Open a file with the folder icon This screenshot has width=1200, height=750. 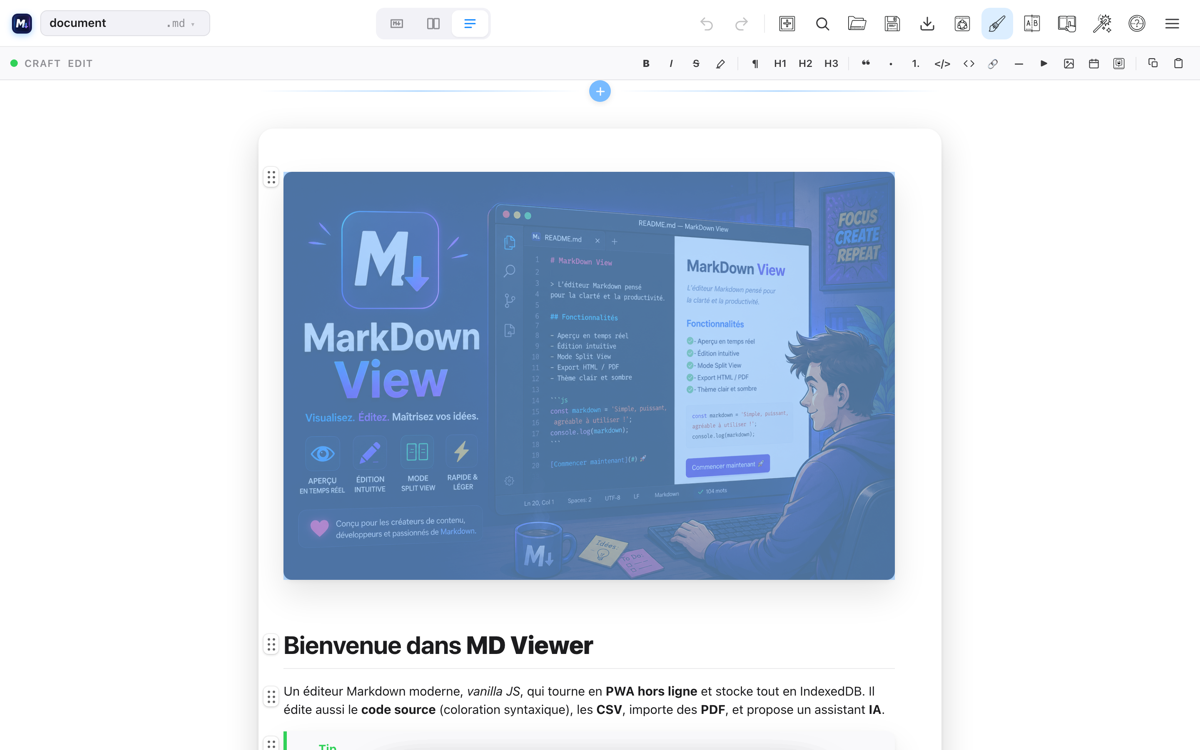pos(857,23)
